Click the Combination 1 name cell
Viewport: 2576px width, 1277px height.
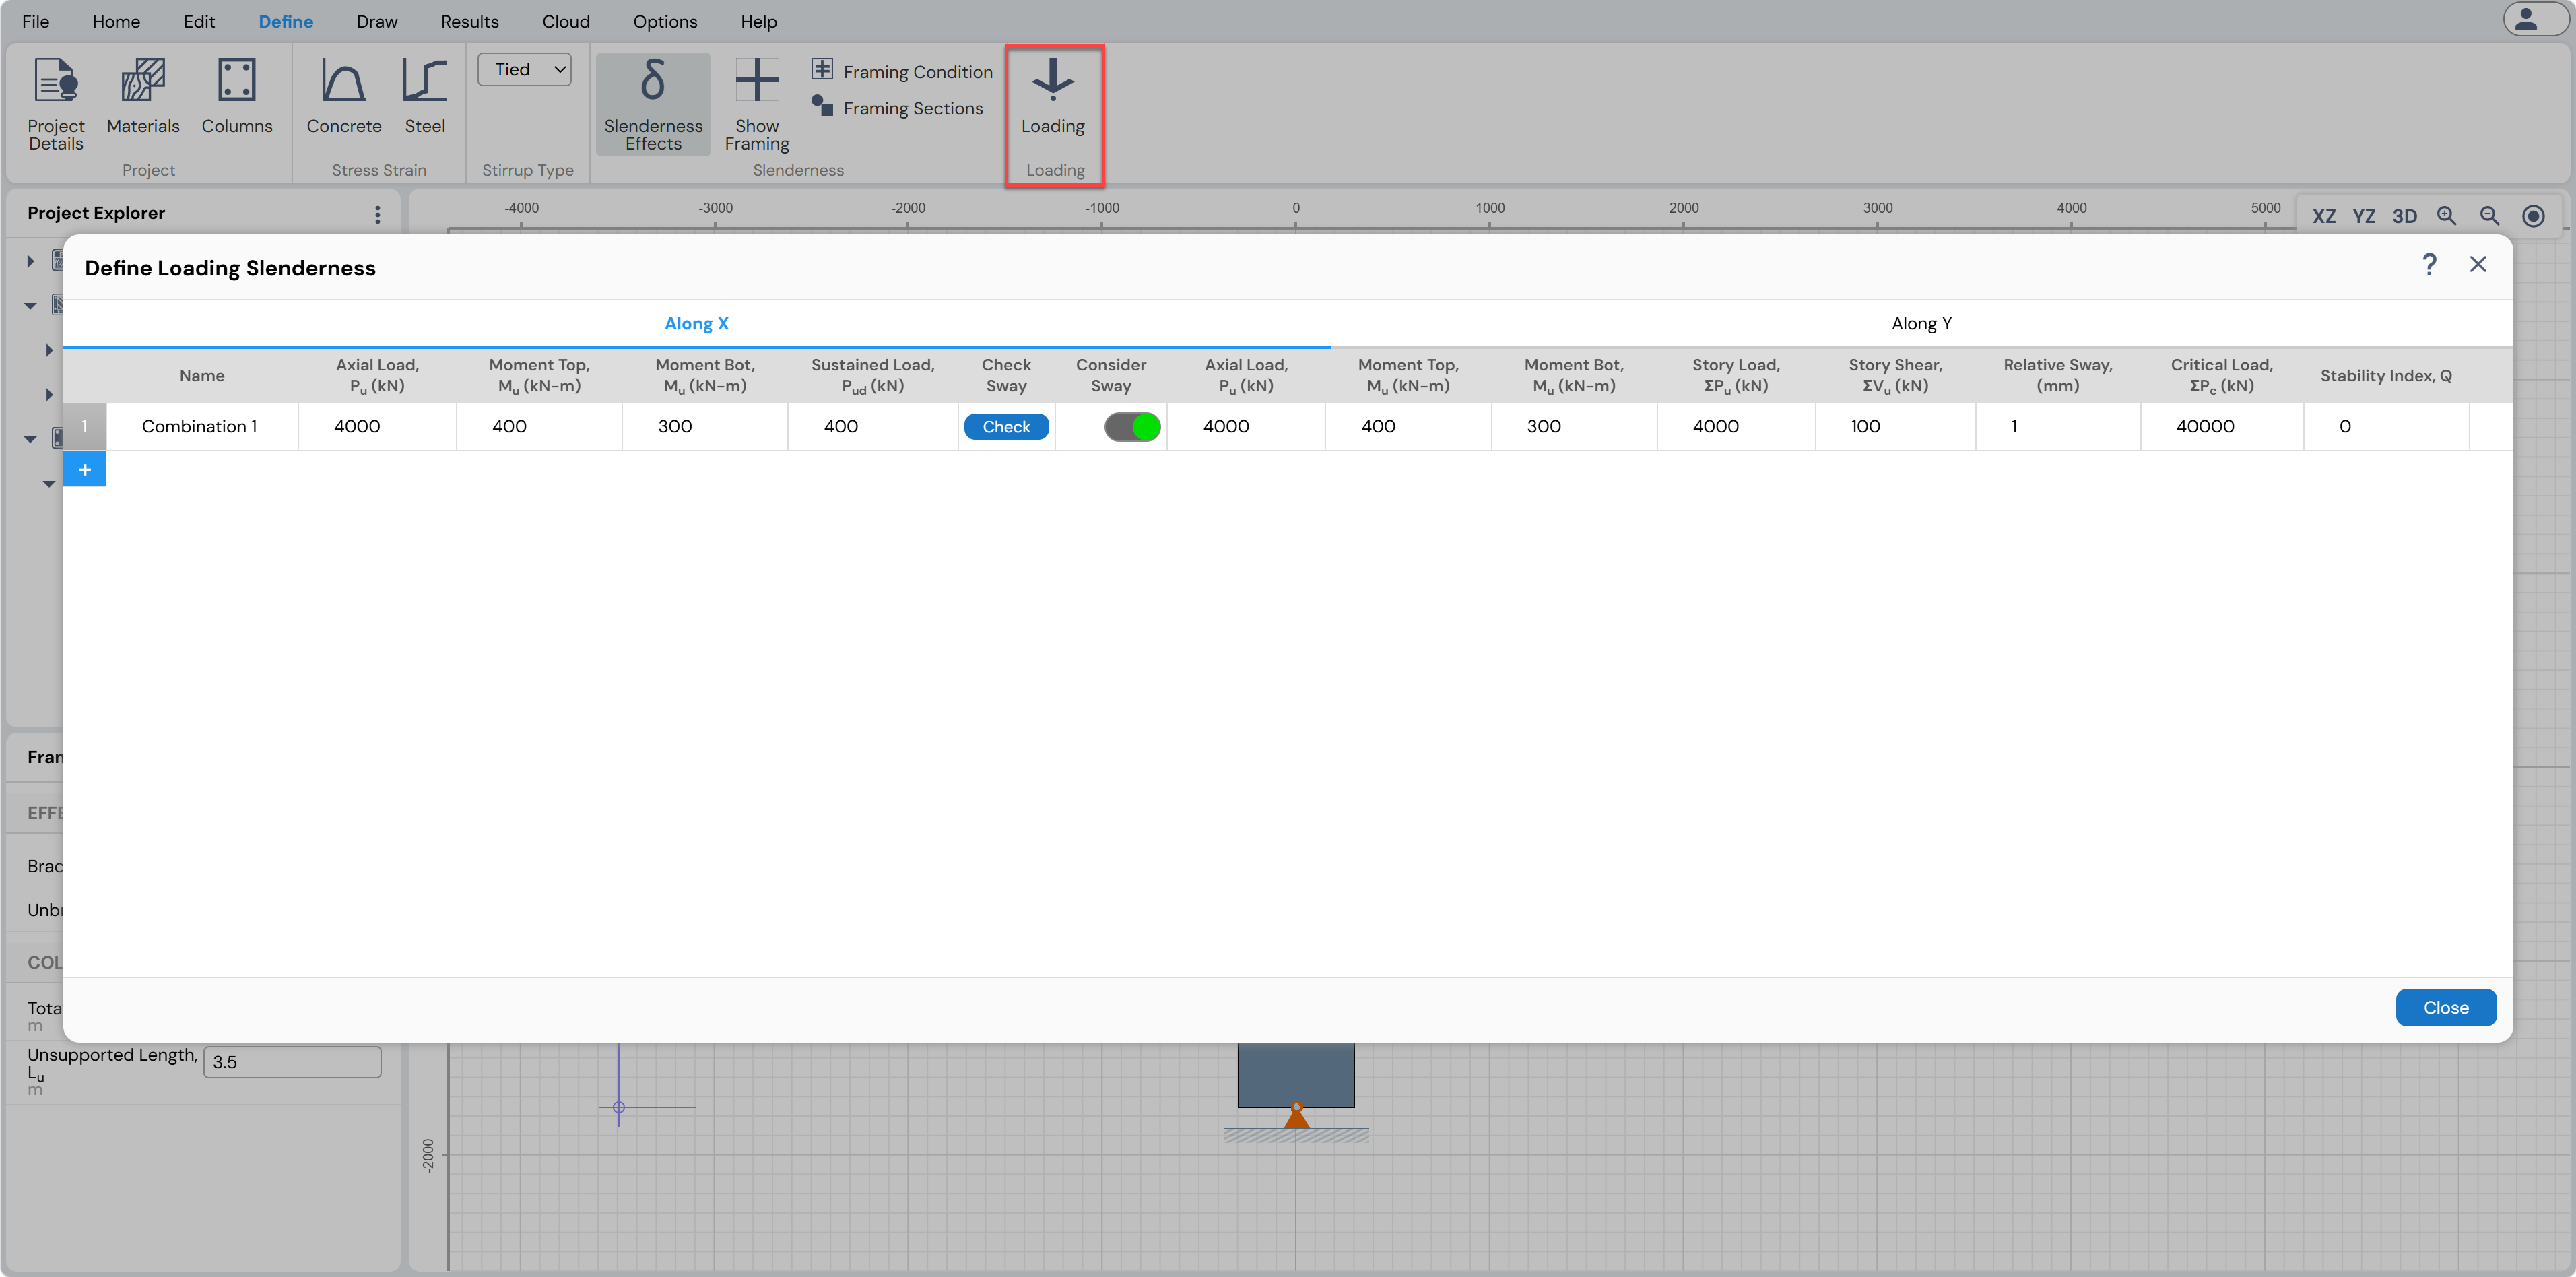point(202,427)
